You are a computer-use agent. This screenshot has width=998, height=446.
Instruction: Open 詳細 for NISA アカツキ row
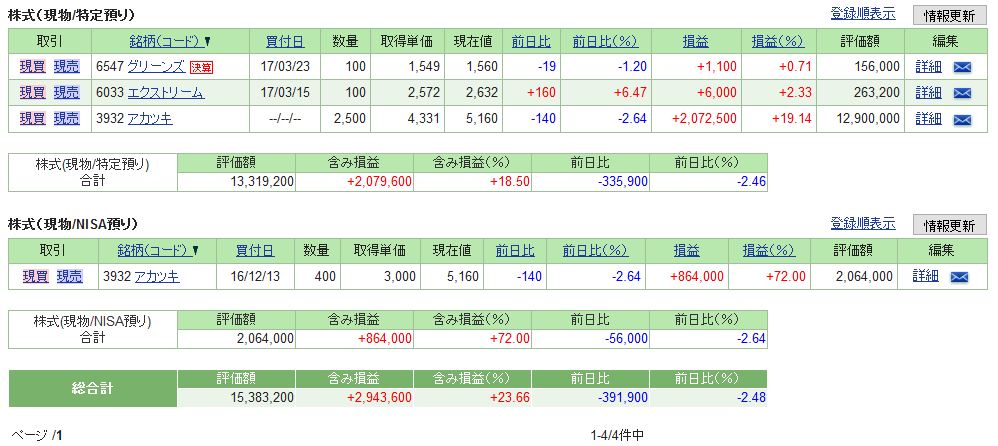(x=925, y=276)
